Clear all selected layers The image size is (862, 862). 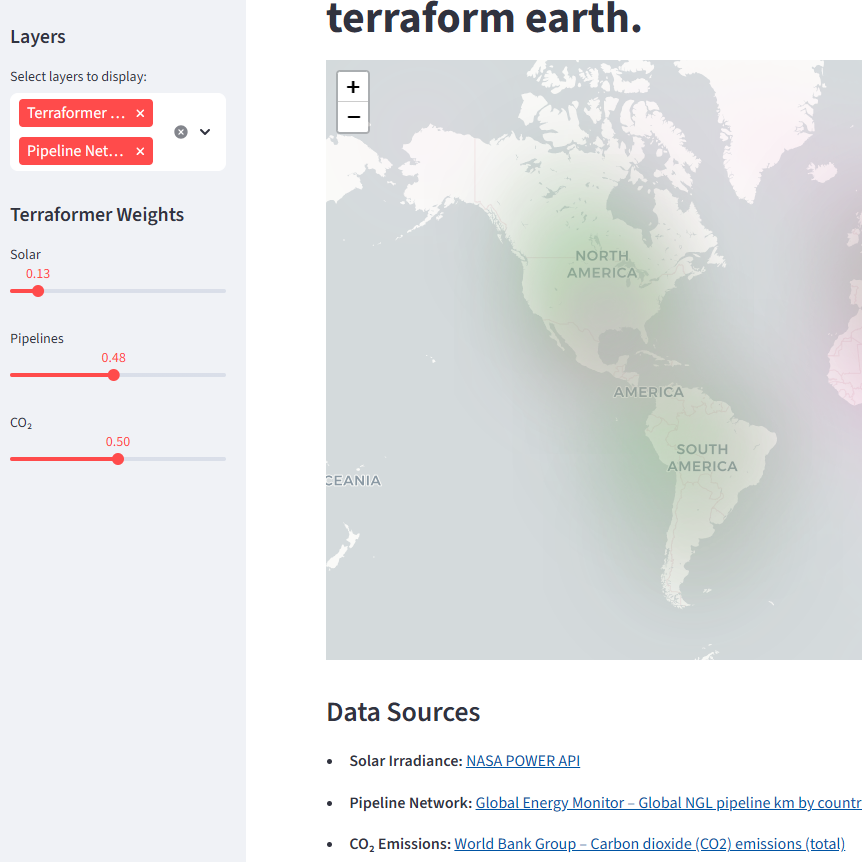click(x=181, y=132)
